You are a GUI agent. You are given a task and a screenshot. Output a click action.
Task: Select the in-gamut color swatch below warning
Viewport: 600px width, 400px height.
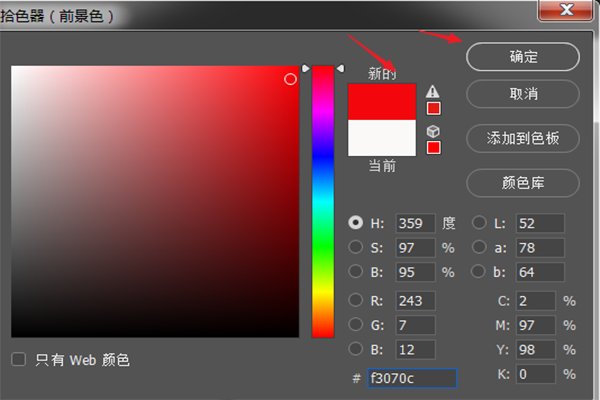tap(434, 109)
